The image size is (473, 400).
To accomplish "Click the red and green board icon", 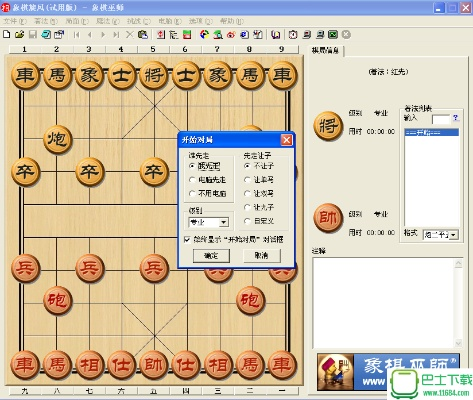I will [x=187, y=35].
